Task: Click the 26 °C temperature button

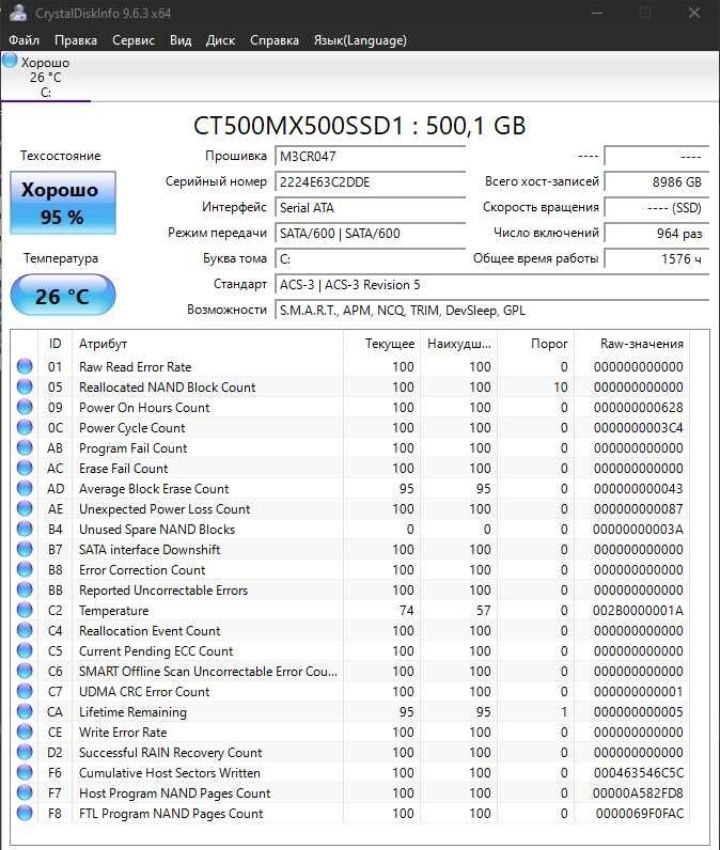Action: tap(63, 295)
